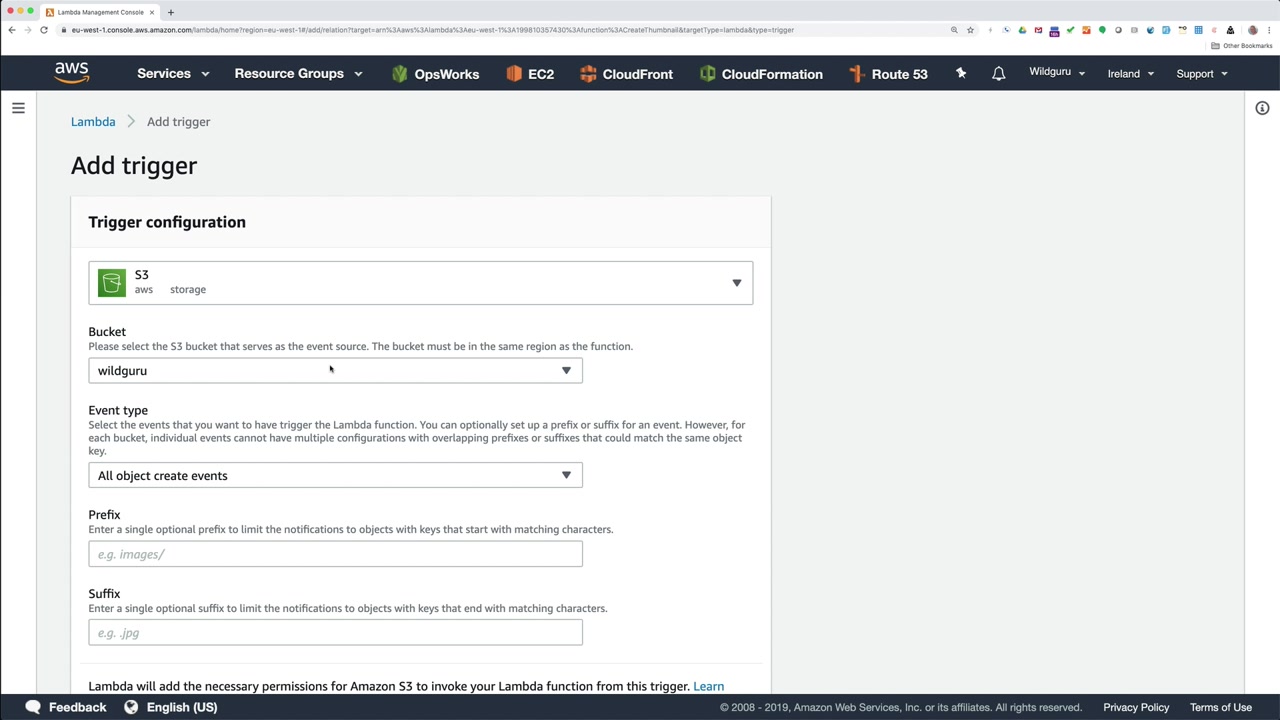Open the Ireland region dropdown
Image resolution: width=1280 pixels, height=720 pixels.
1131,73
